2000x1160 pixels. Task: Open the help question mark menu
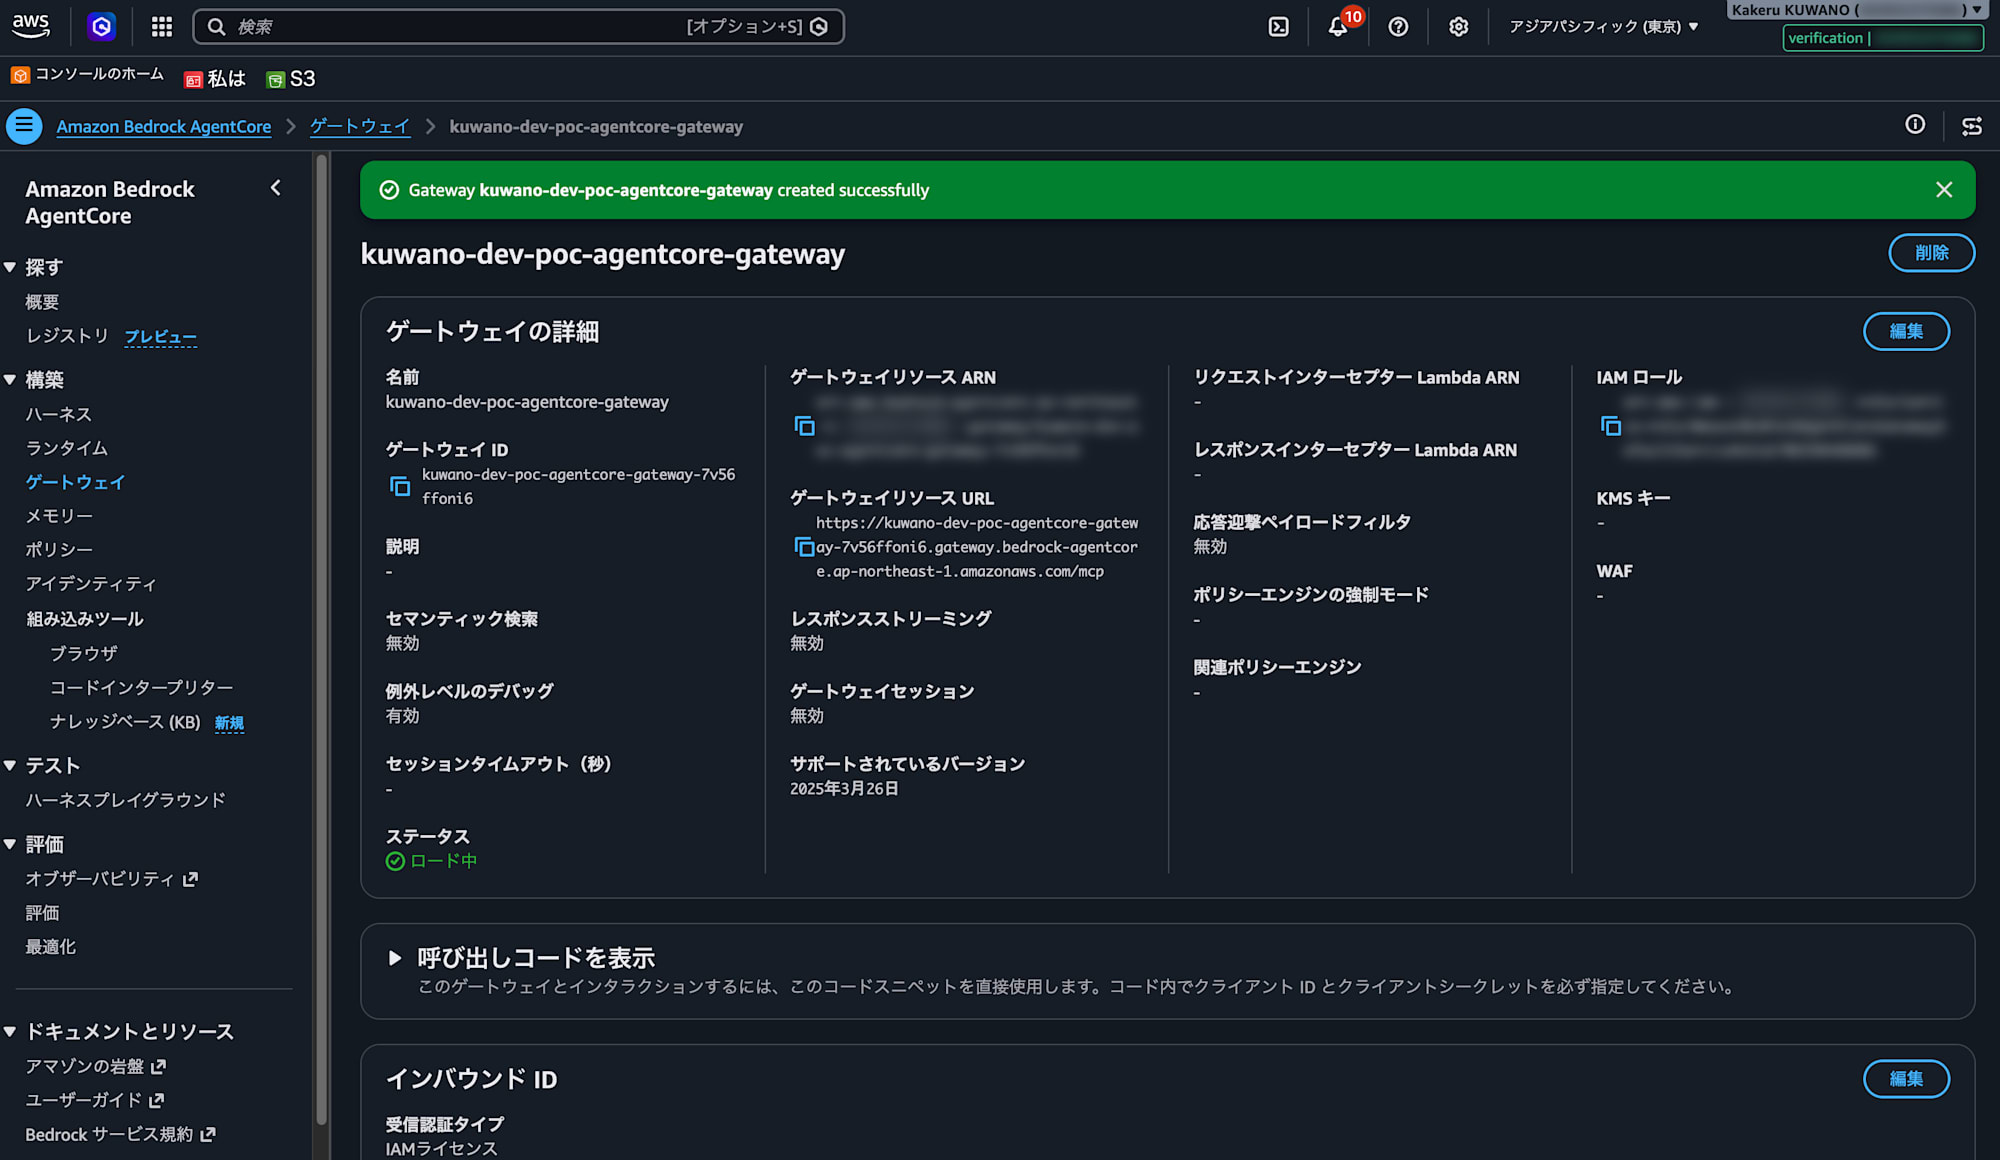coord(1398,27)
